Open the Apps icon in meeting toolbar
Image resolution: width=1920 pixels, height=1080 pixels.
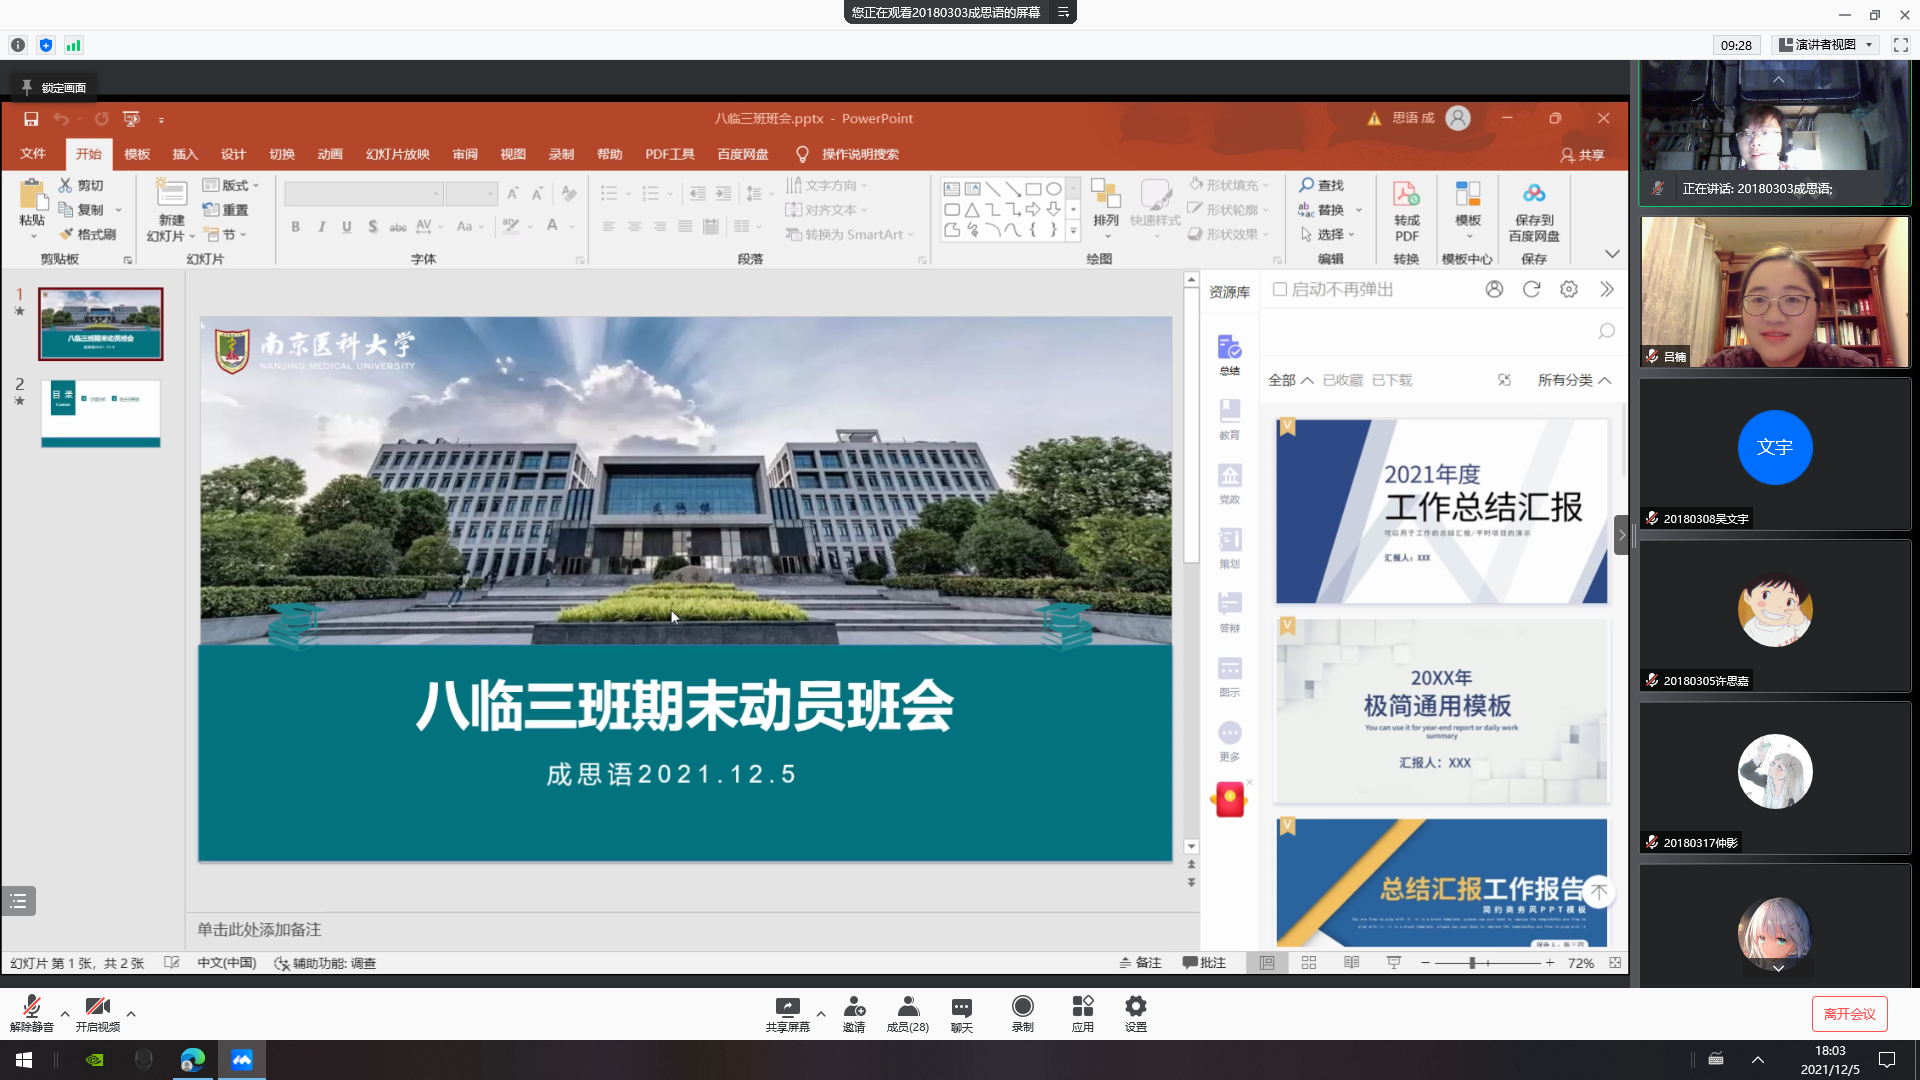(x=1082, y=1007)
